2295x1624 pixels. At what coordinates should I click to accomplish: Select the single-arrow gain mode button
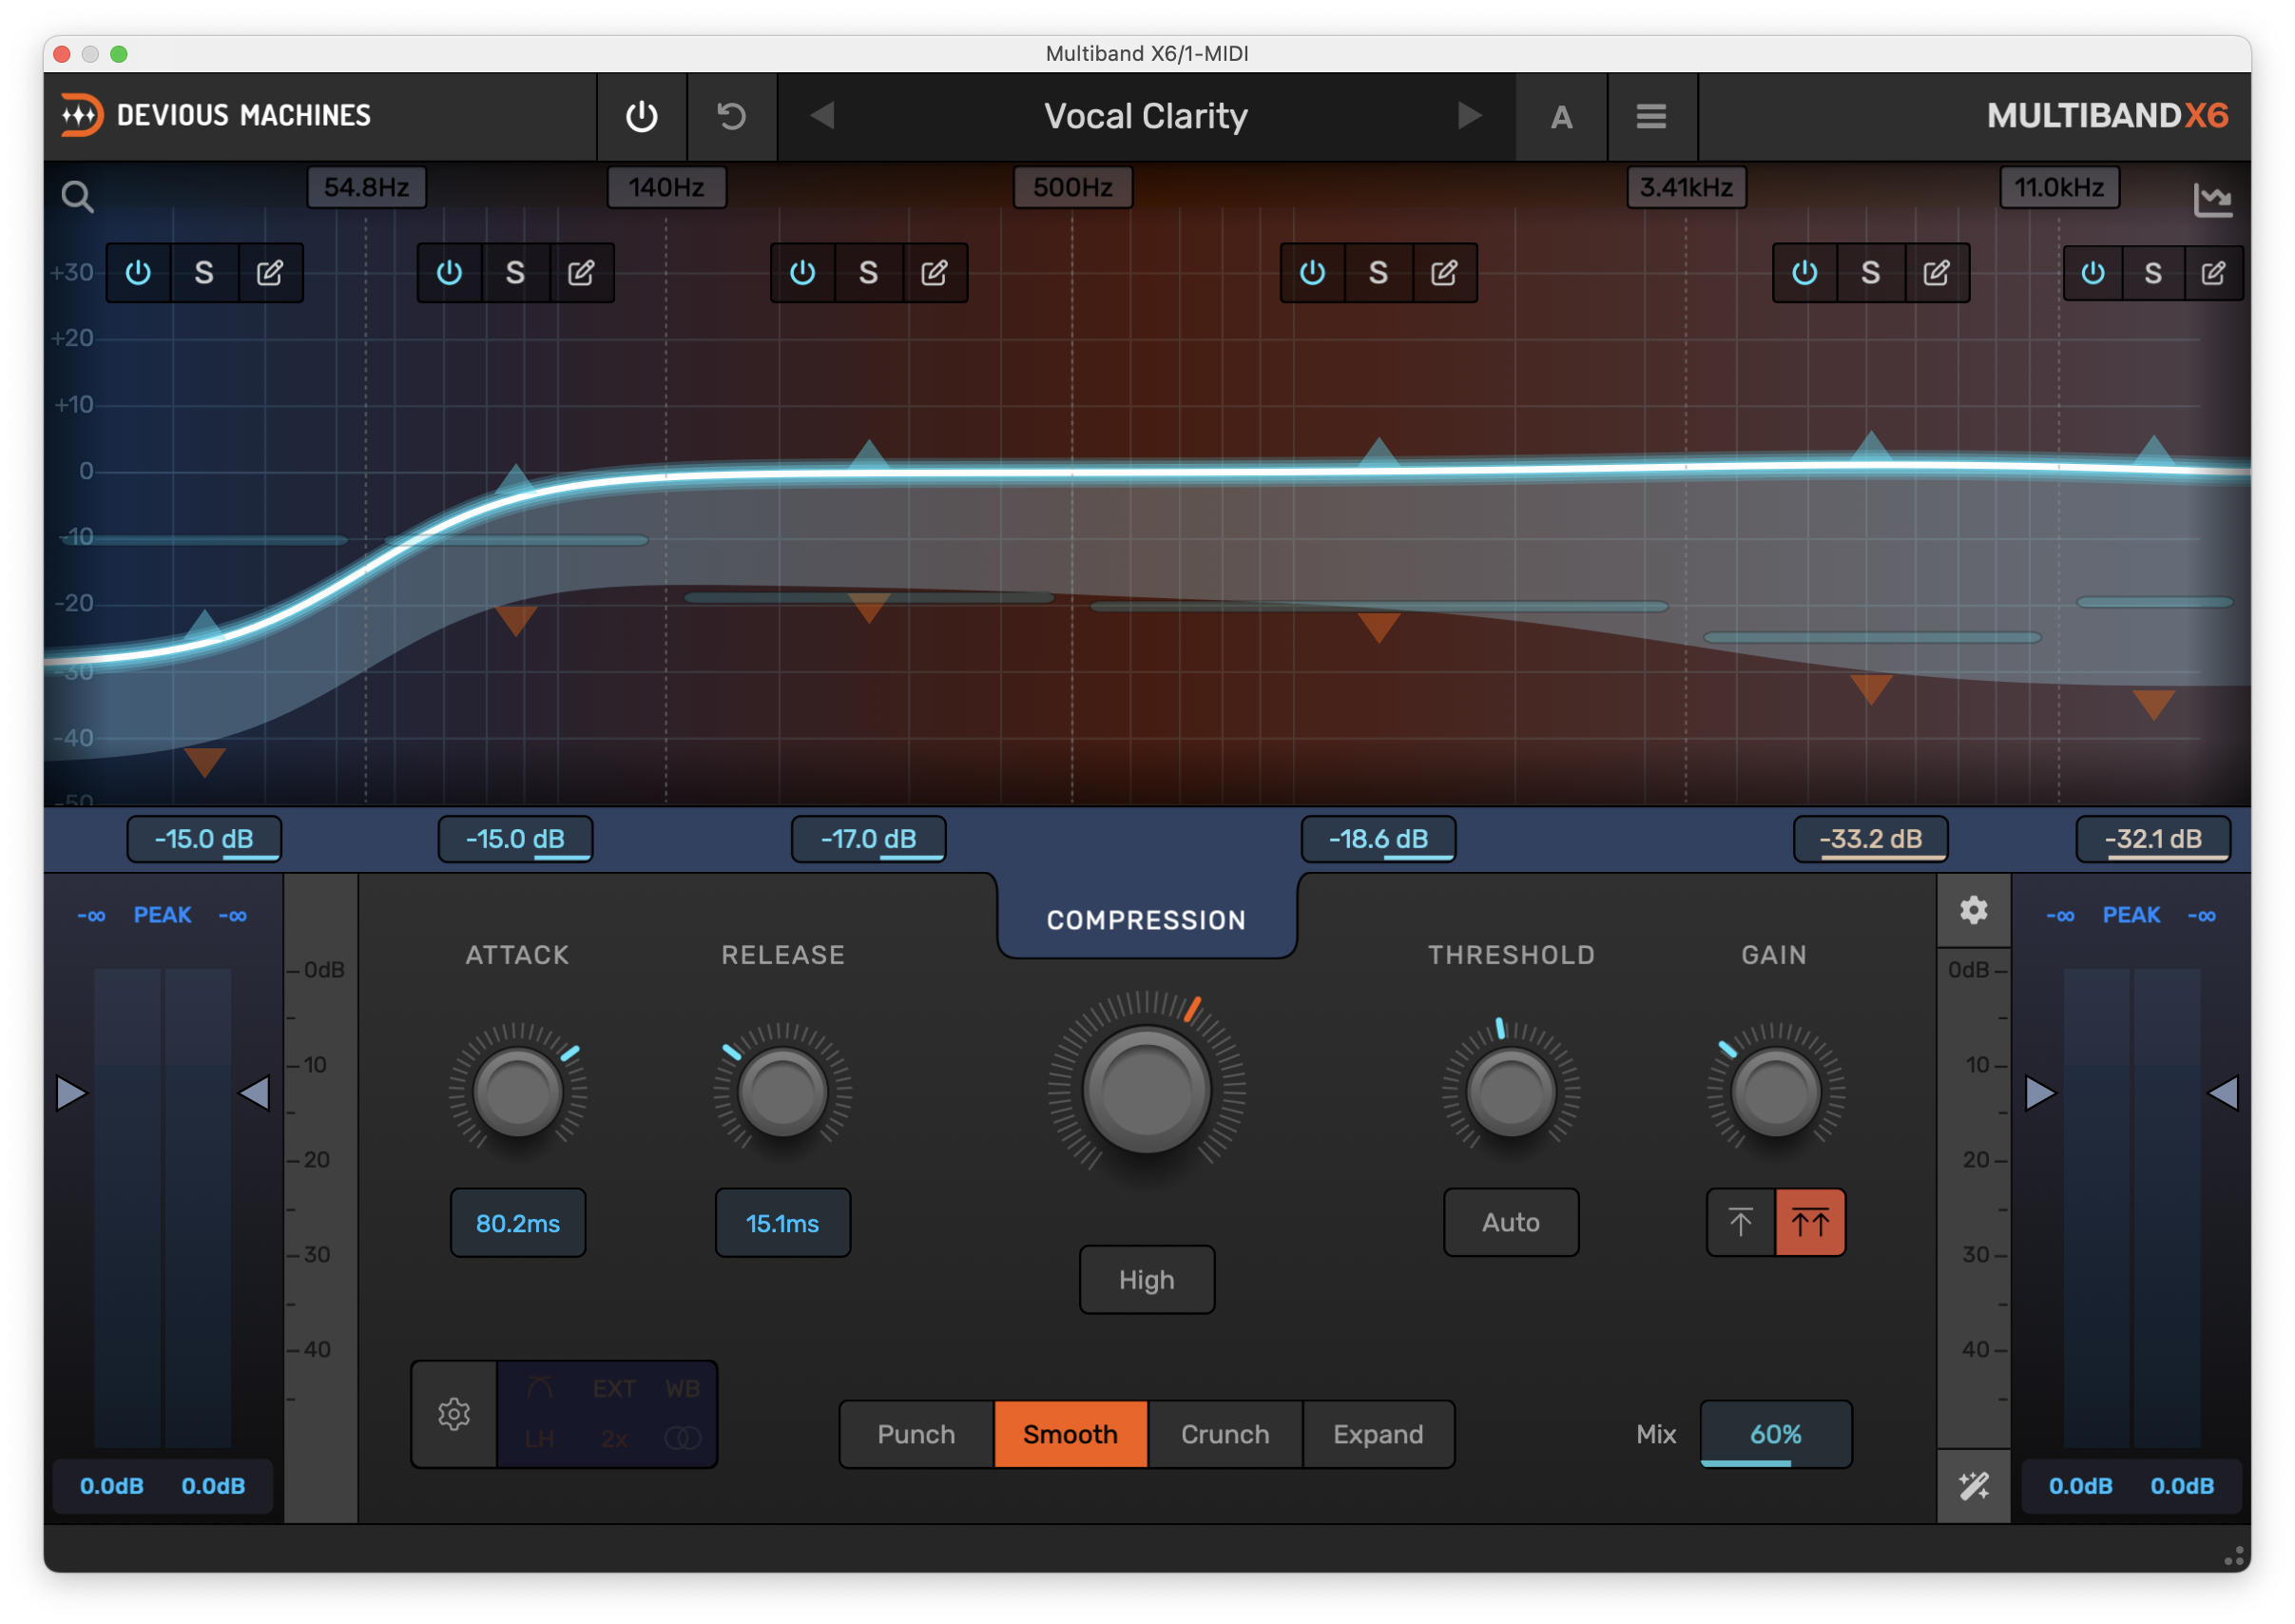tap(1740, 1222)
